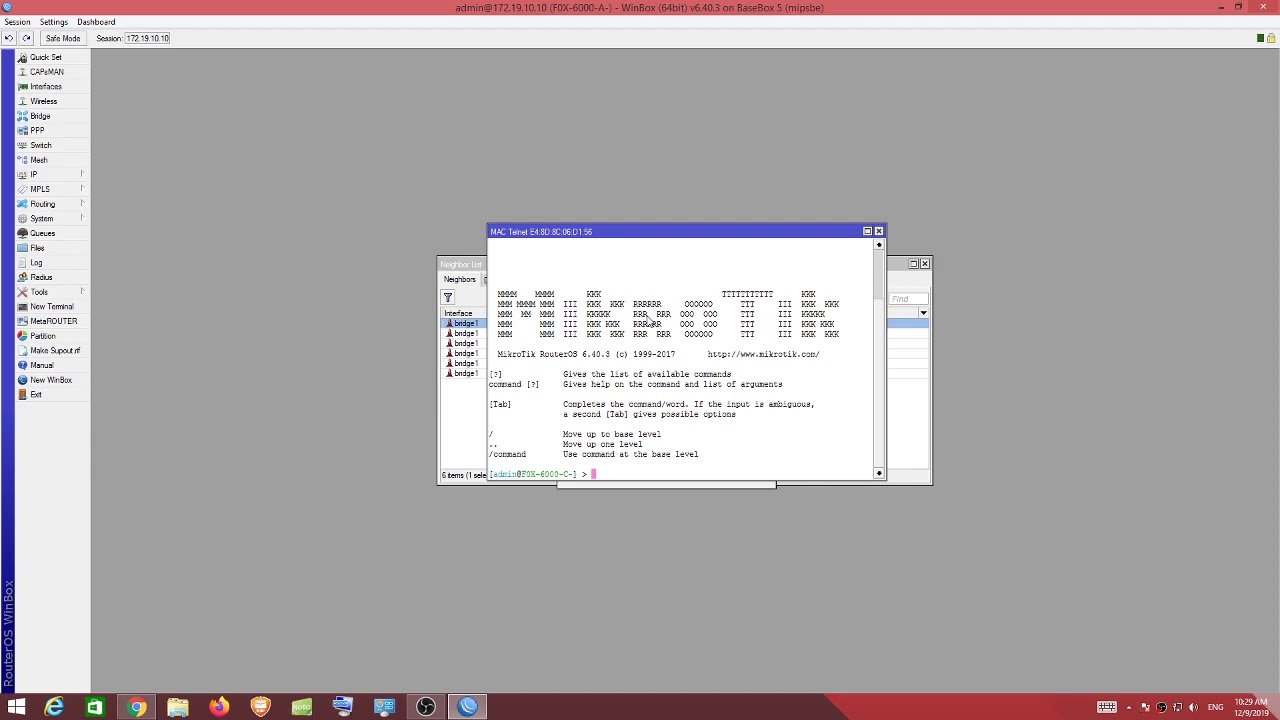Open the Wireless section
The width and height of the screenshot is (1280, 720).
[43, 101]
